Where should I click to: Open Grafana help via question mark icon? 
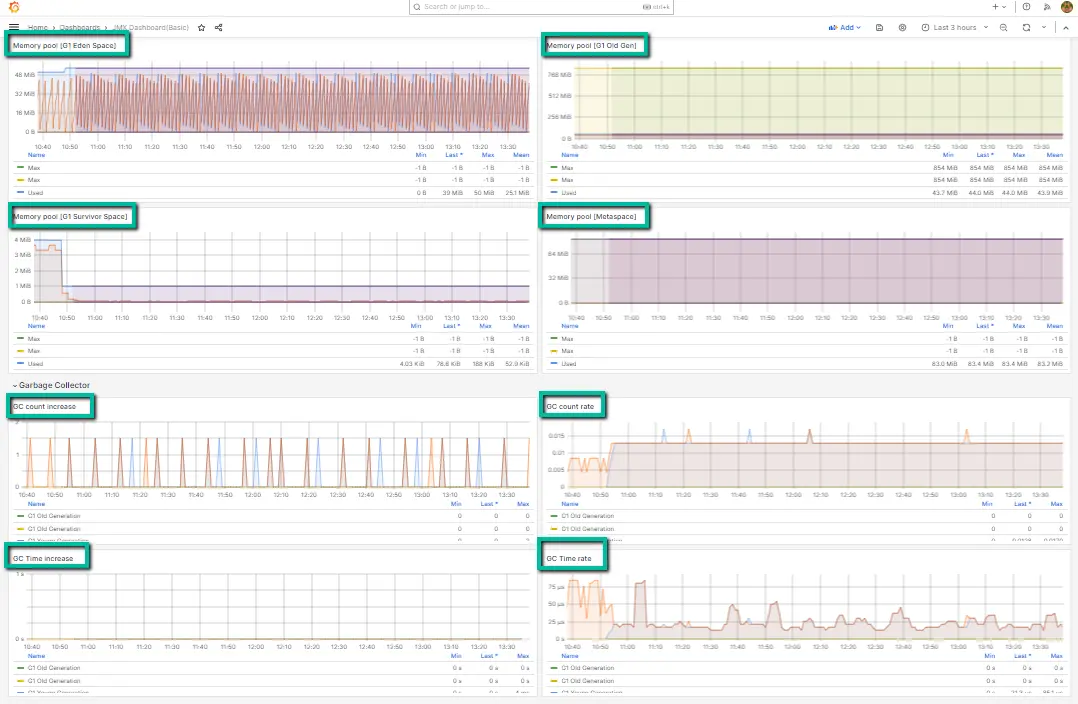(1026, 7)
